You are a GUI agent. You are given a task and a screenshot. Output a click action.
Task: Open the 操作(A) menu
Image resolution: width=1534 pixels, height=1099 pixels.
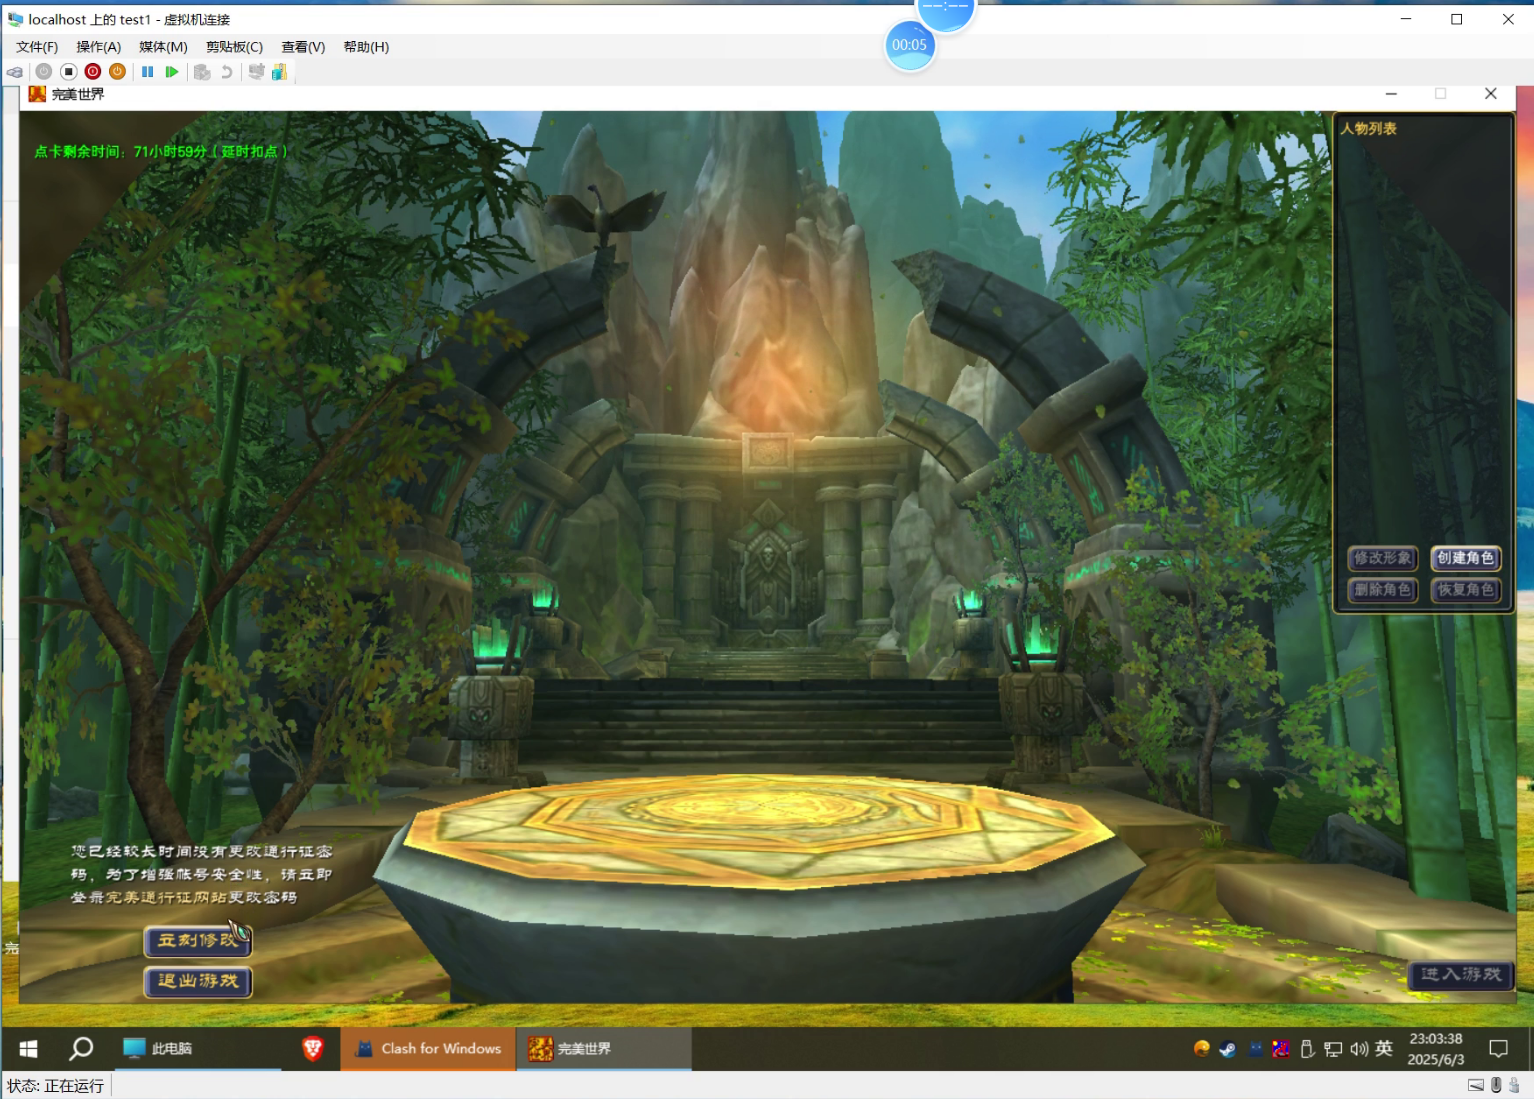click(99, 47)
